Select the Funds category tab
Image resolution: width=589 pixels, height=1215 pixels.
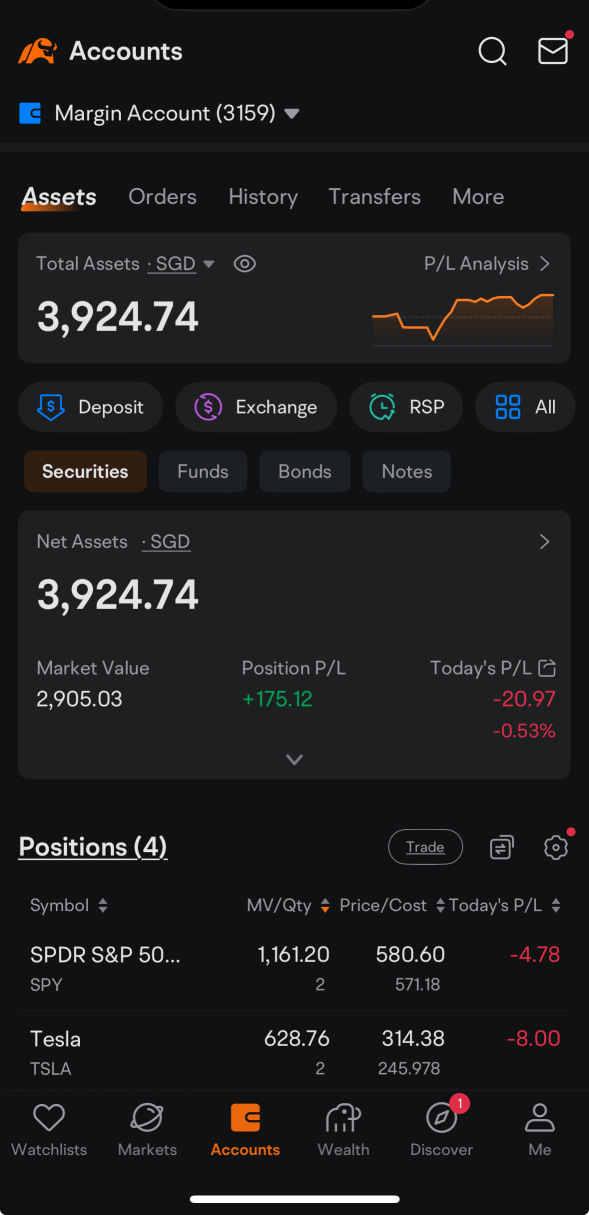(x=203, y=471)
